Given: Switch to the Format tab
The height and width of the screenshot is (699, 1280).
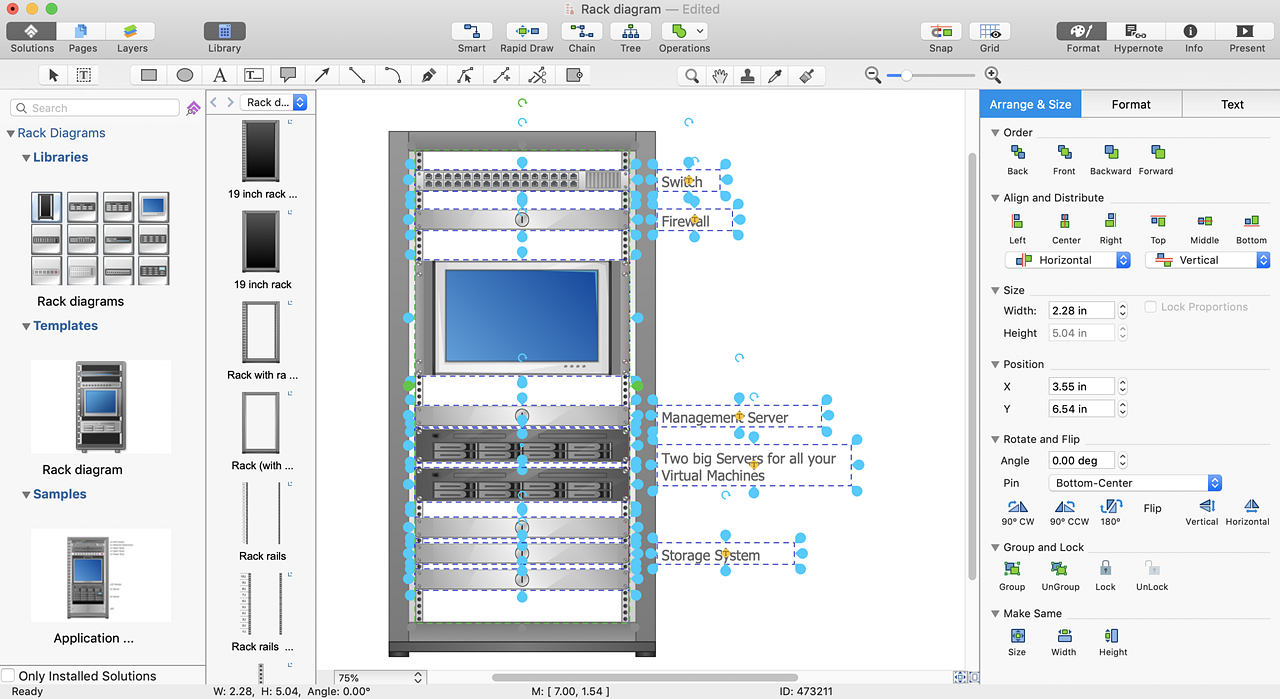Looking at the screenshot, I should tap(1131, 103).
